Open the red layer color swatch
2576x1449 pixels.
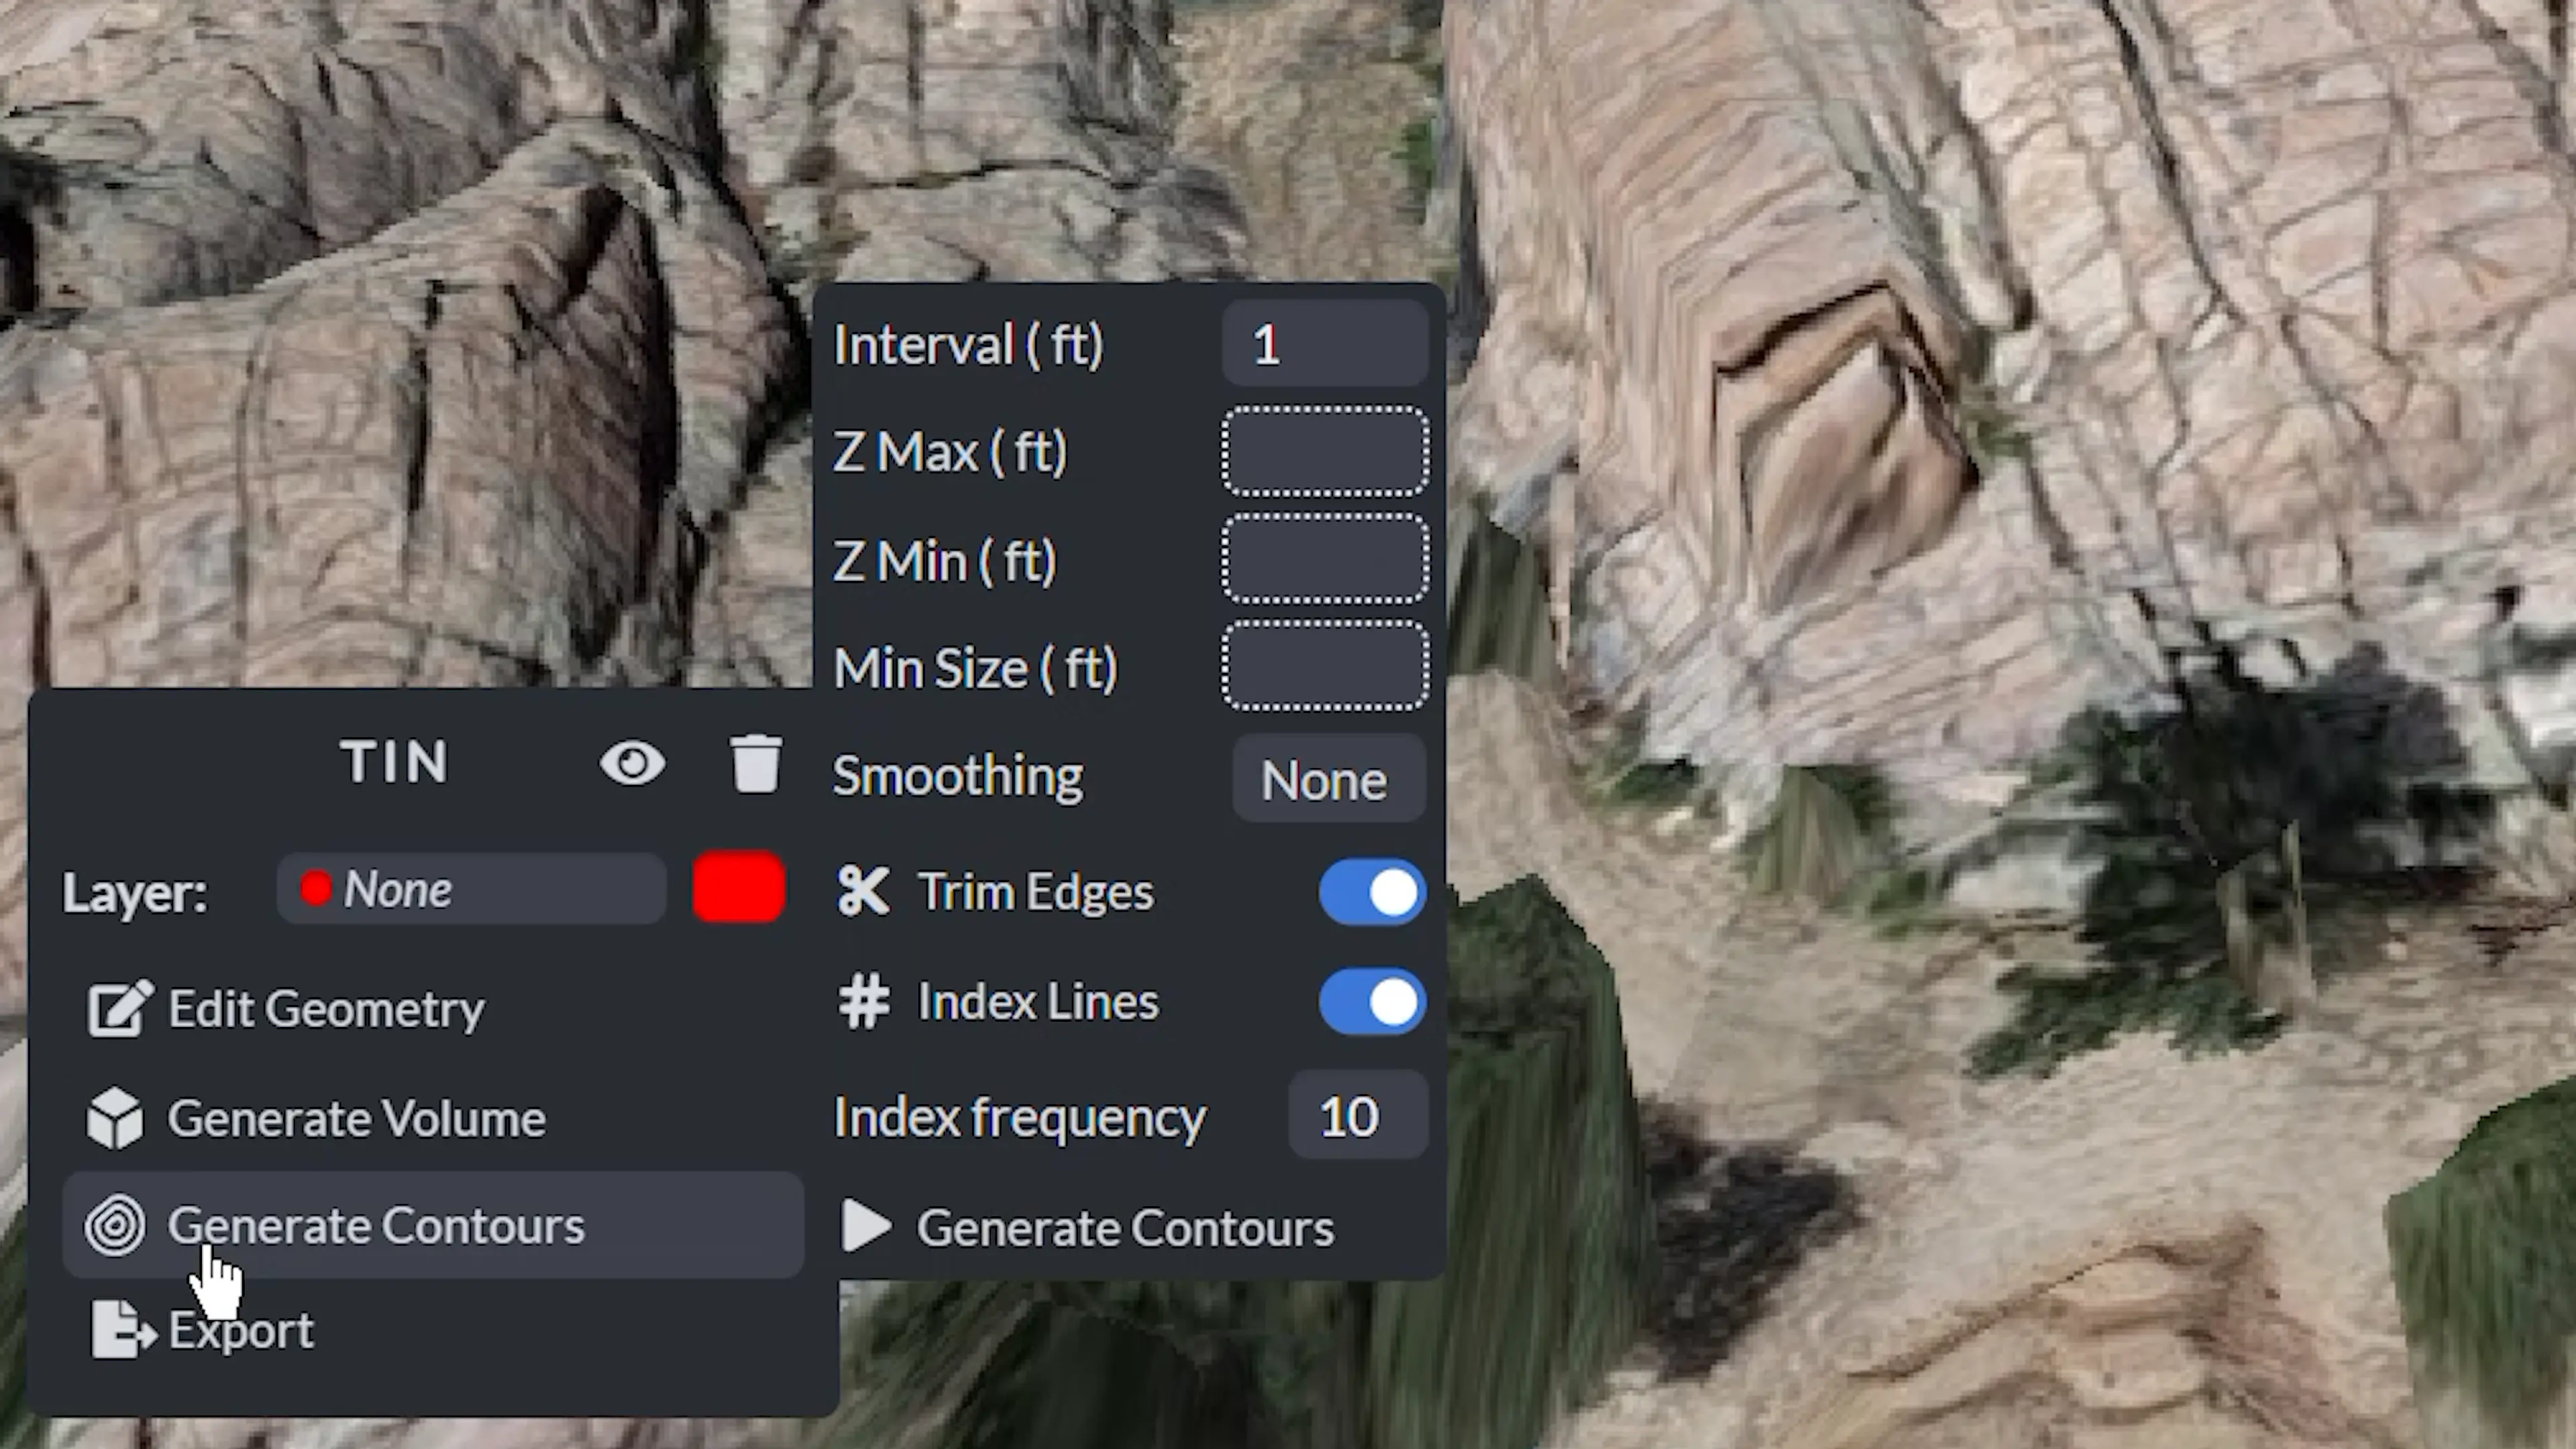click(x=739, y=888)
